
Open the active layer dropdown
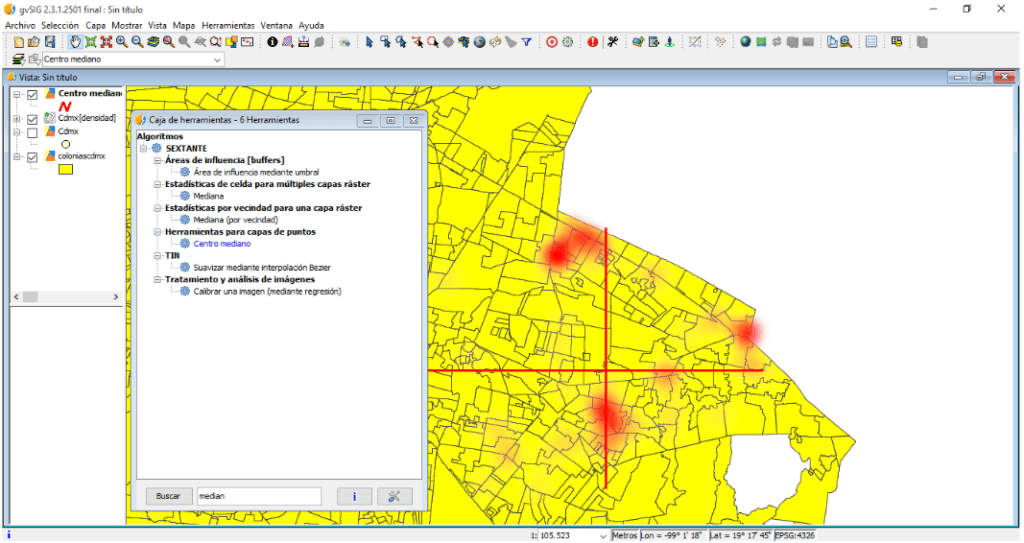coord(218,60)
